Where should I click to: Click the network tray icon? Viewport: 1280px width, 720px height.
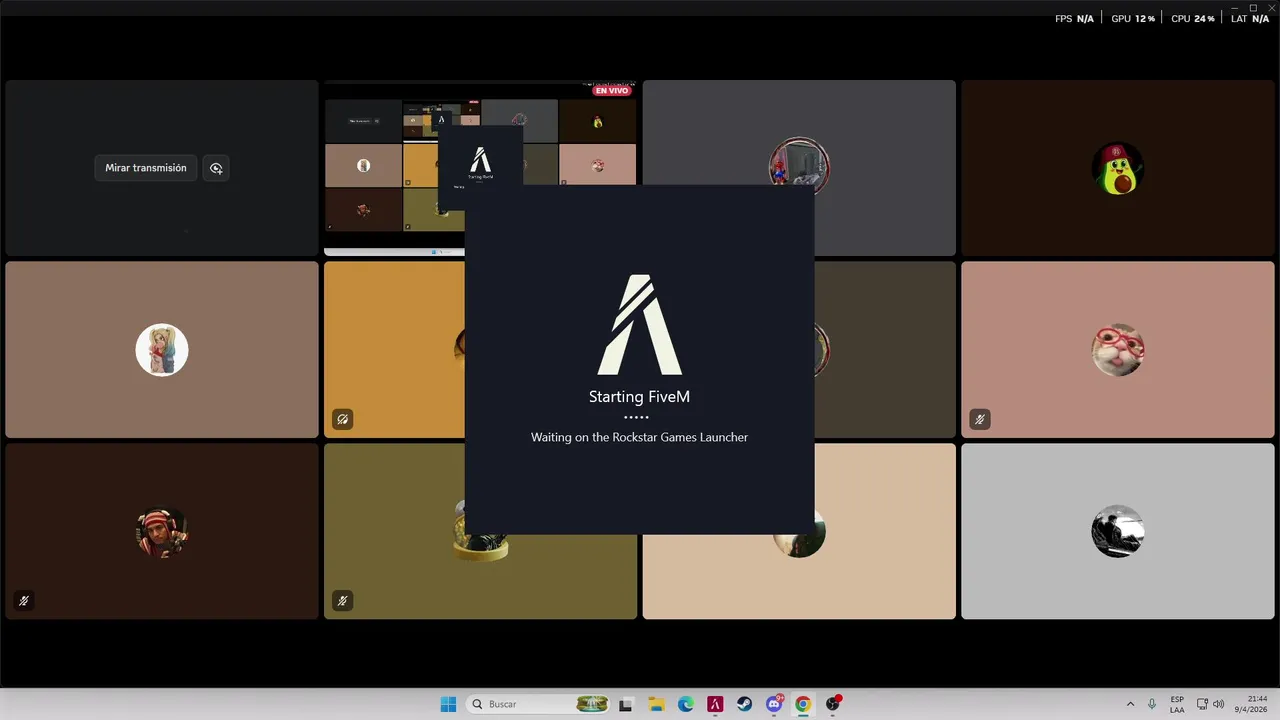click(x=1202, y=704)
